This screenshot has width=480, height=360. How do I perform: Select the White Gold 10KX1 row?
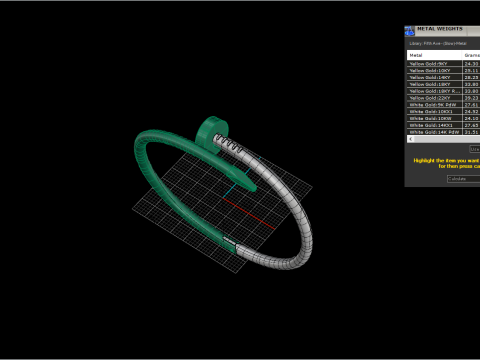point(443,111)
